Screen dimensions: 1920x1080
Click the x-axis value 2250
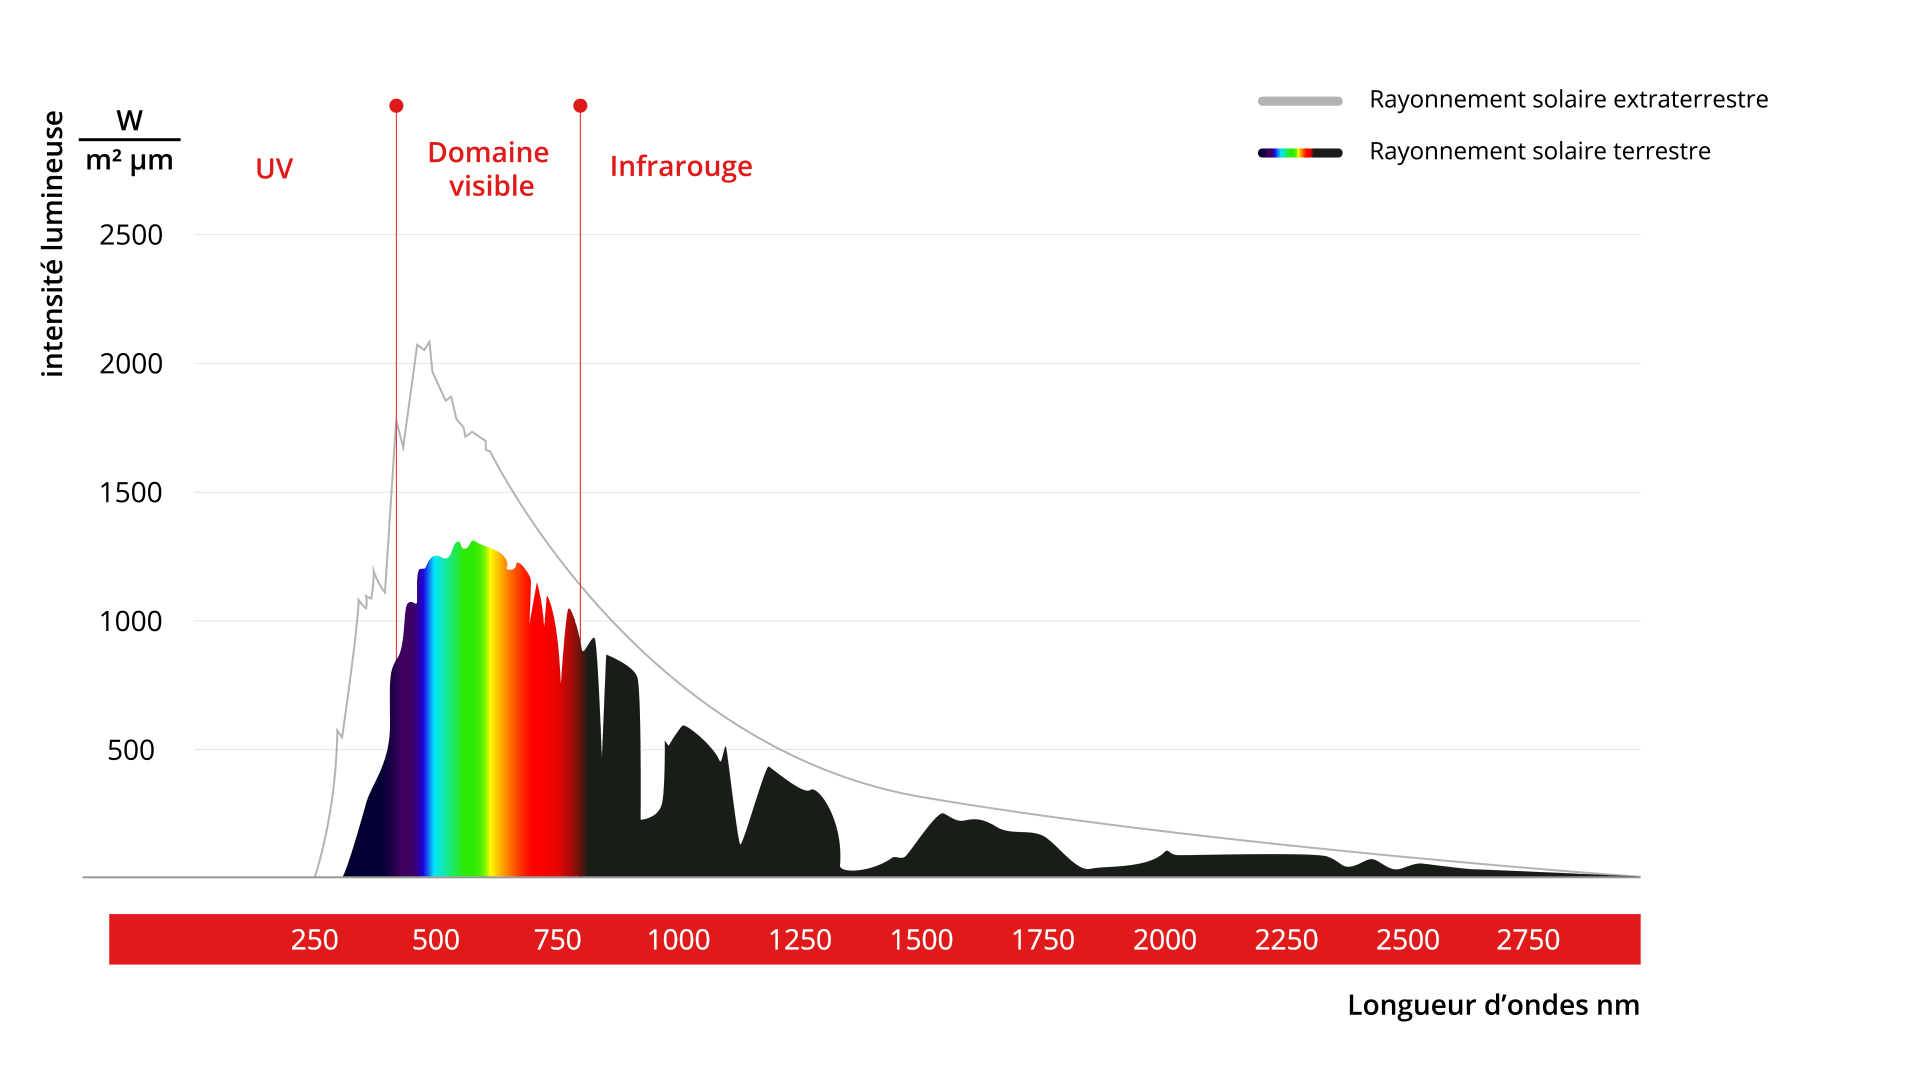(x=1286, y=940)
